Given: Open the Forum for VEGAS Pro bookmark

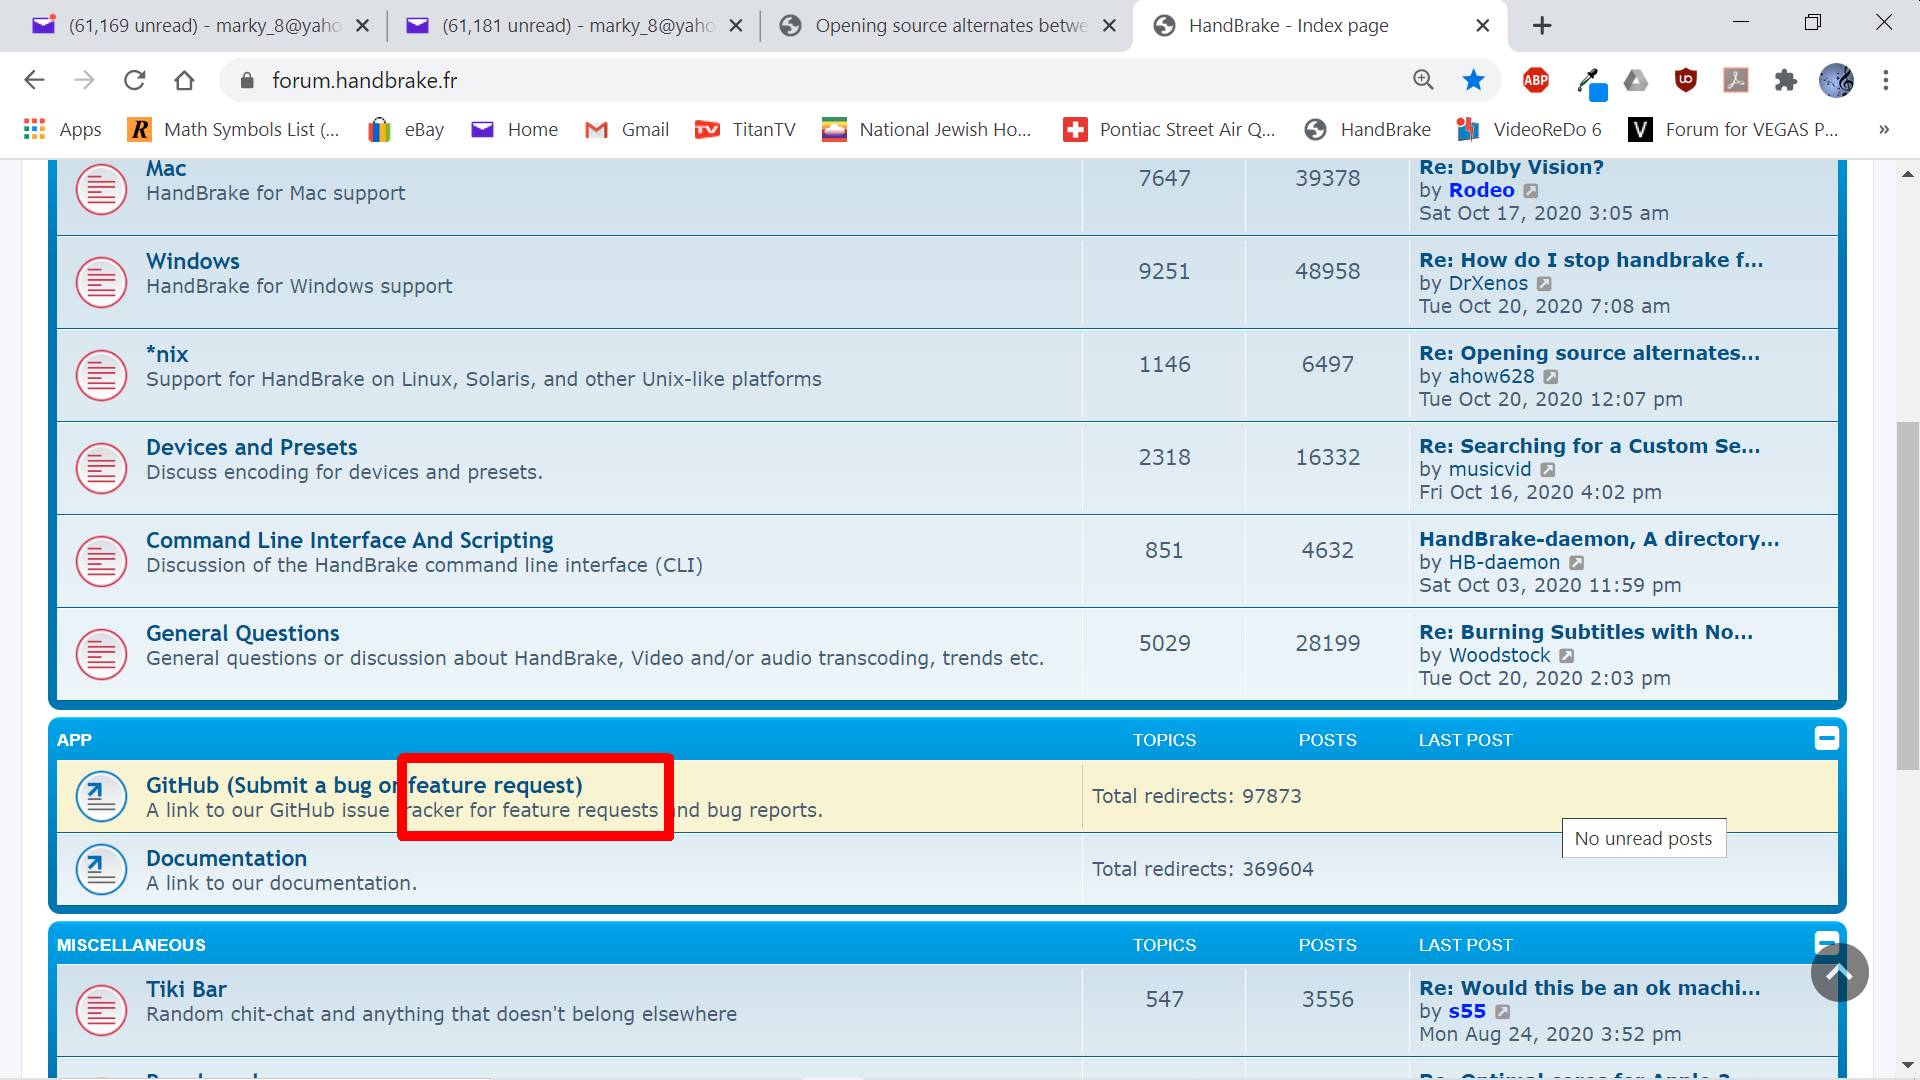Looking at the screenshot, I should coord(1733,129).
